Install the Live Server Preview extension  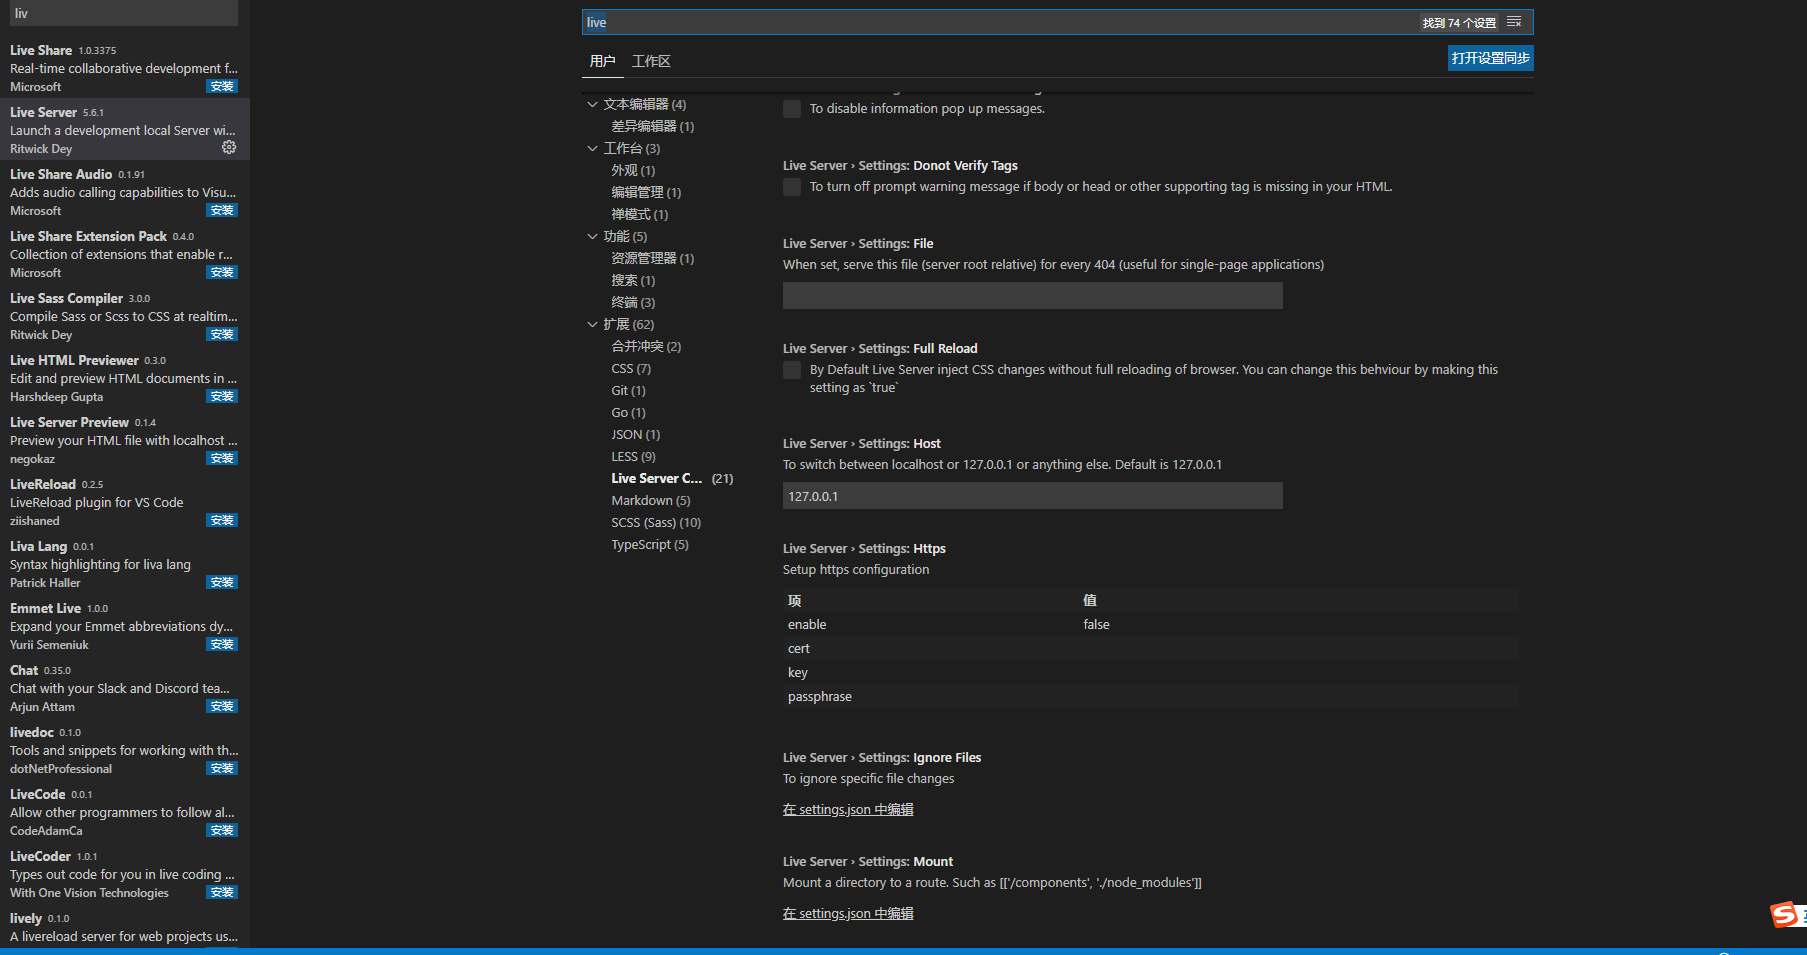(222, 459)
